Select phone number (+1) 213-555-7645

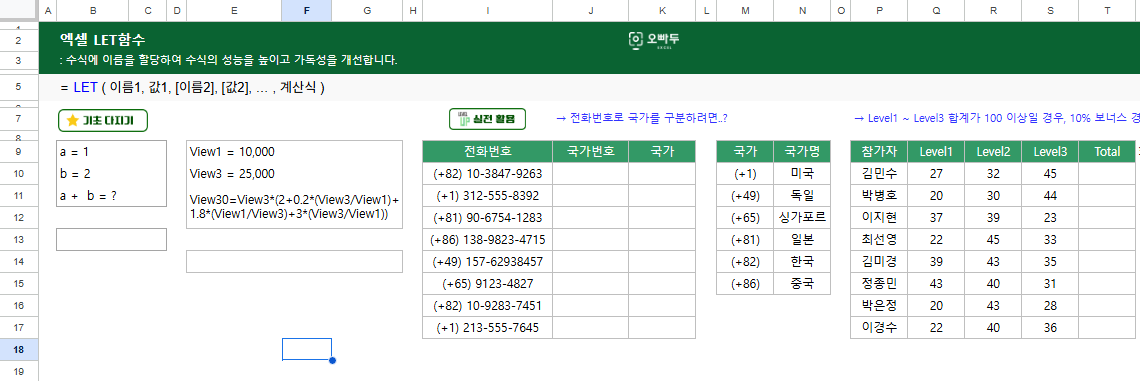coord(487,327)
